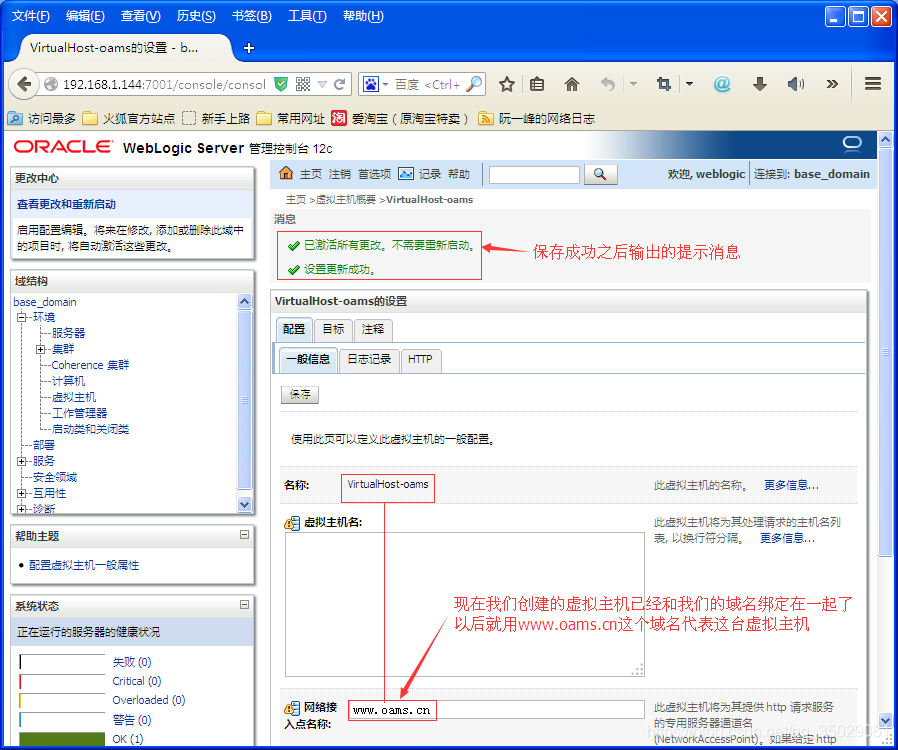This screenshot has height=750, width=898.
Task: Click the QR code icon in address bar
Action: 303,85
